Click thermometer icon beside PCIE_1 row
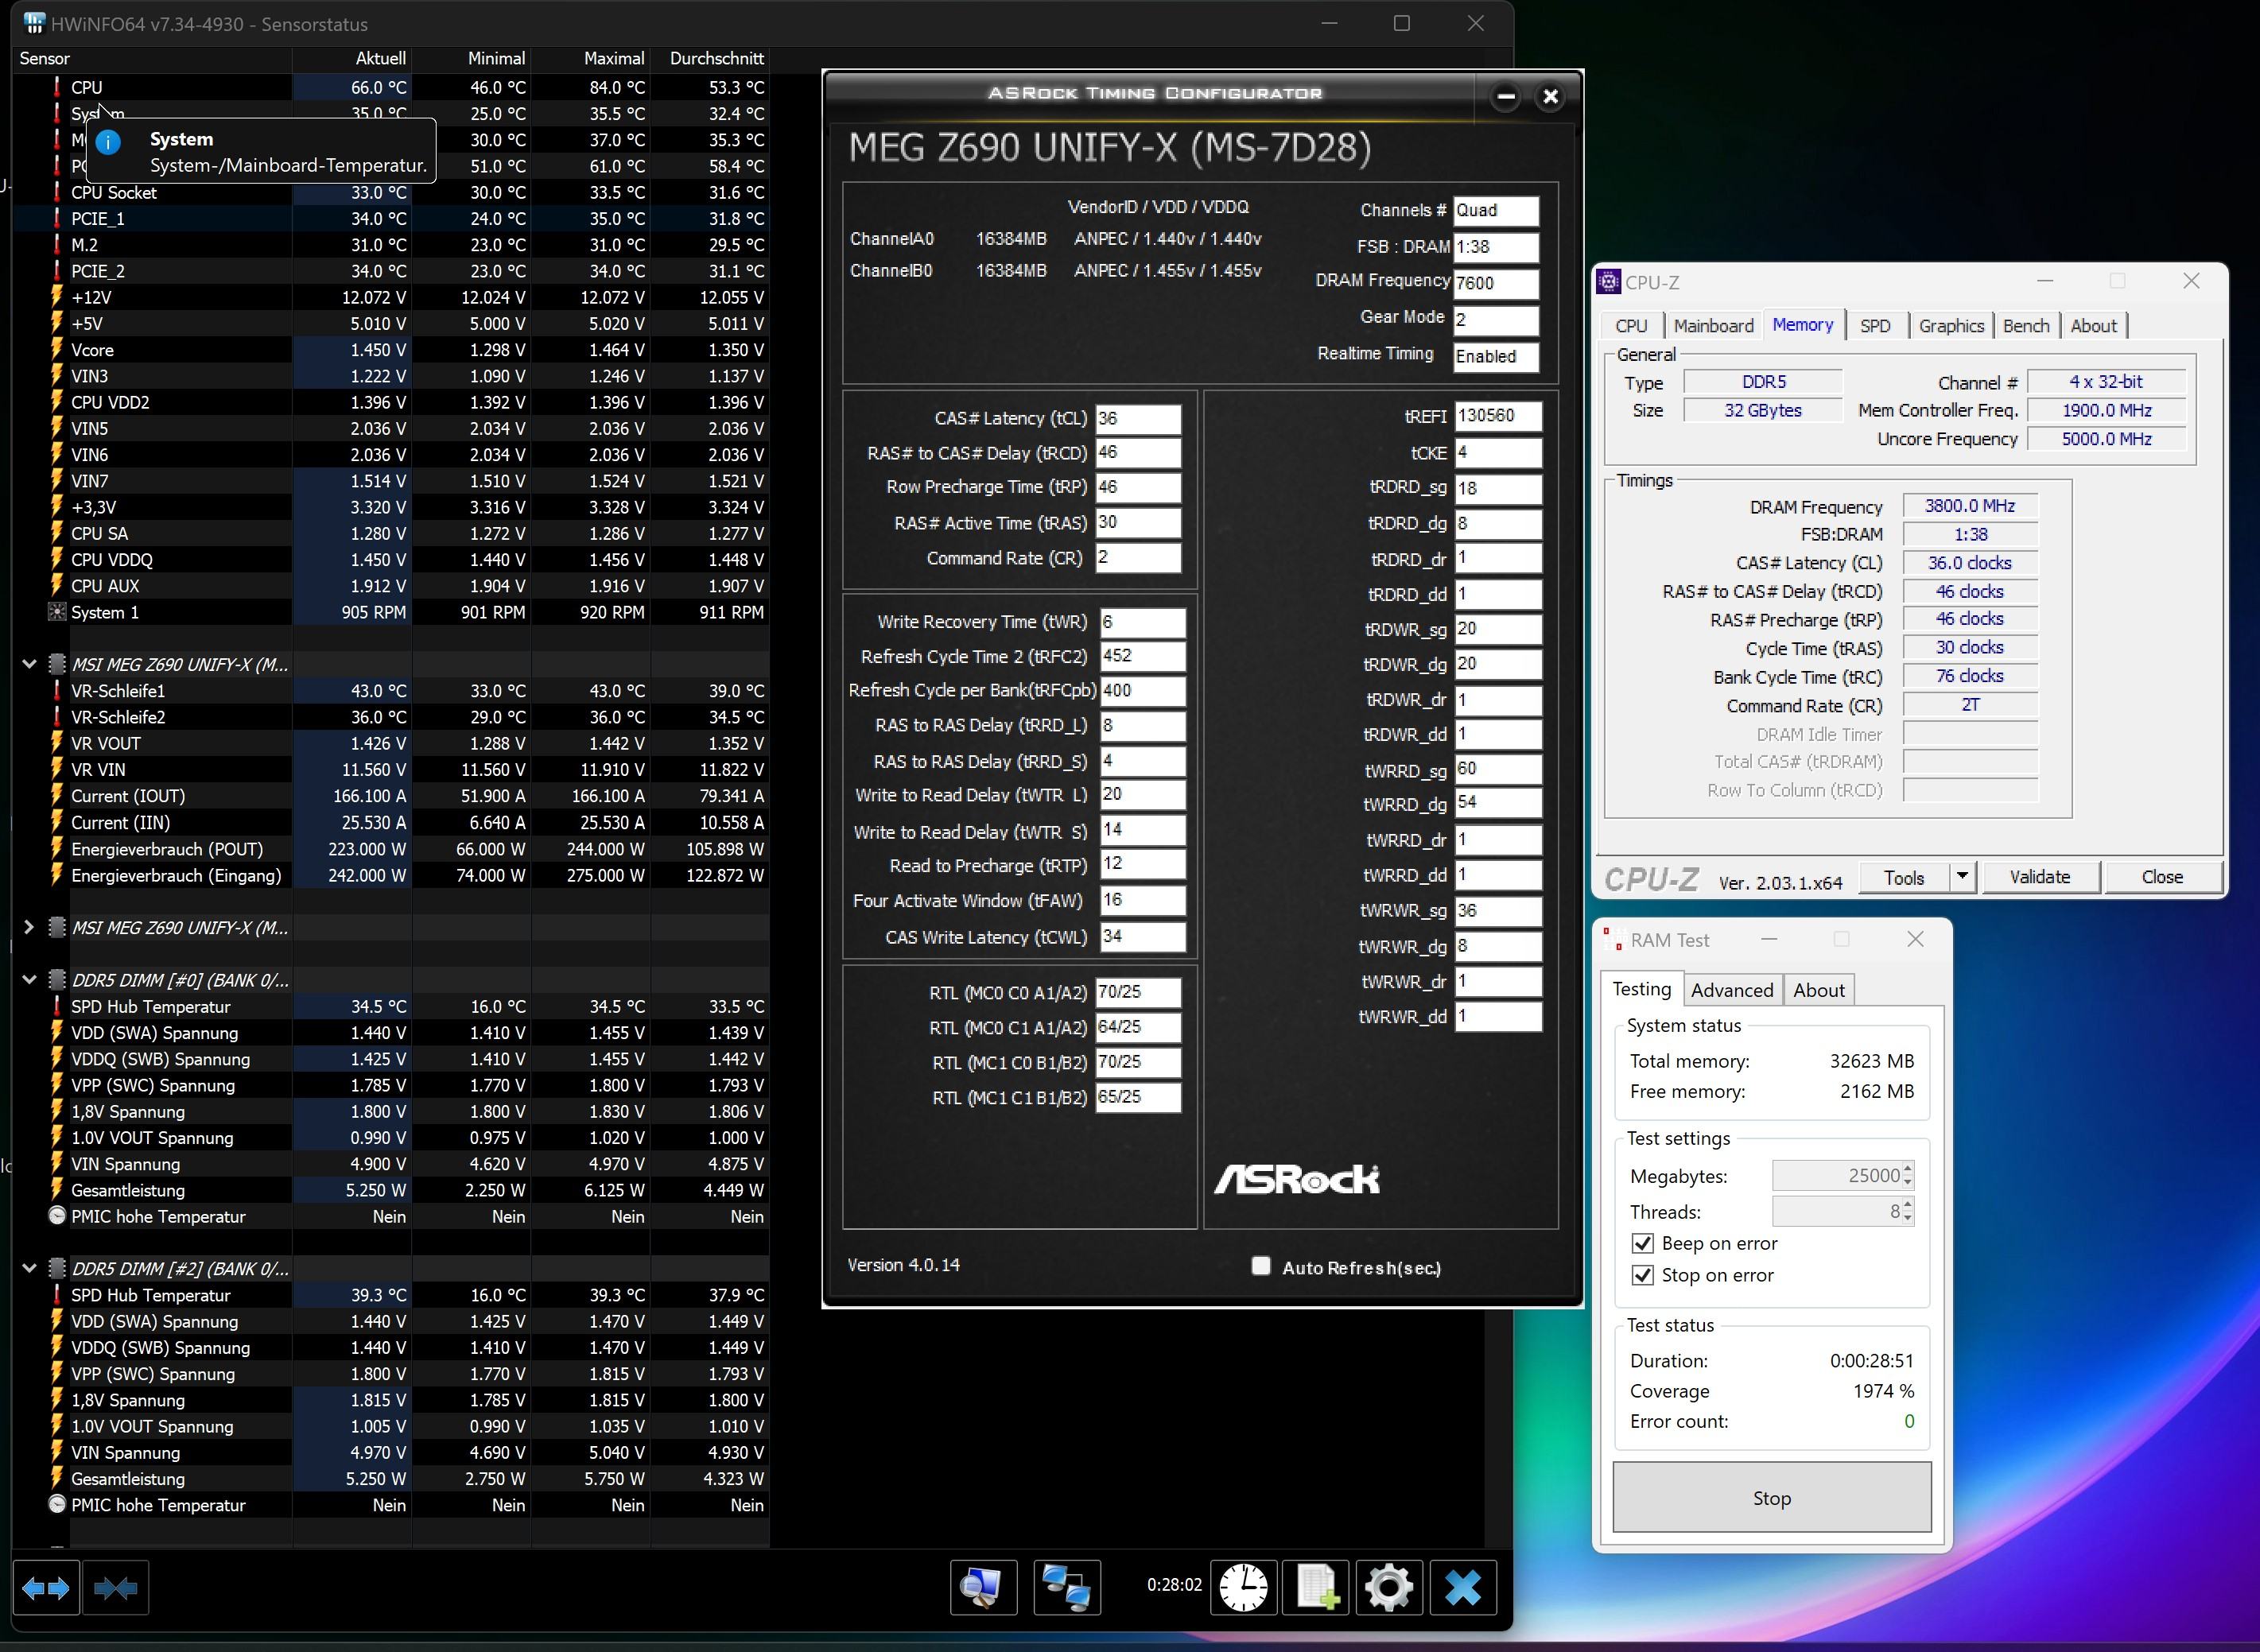 pyautogui.click(x=57, y=218)
